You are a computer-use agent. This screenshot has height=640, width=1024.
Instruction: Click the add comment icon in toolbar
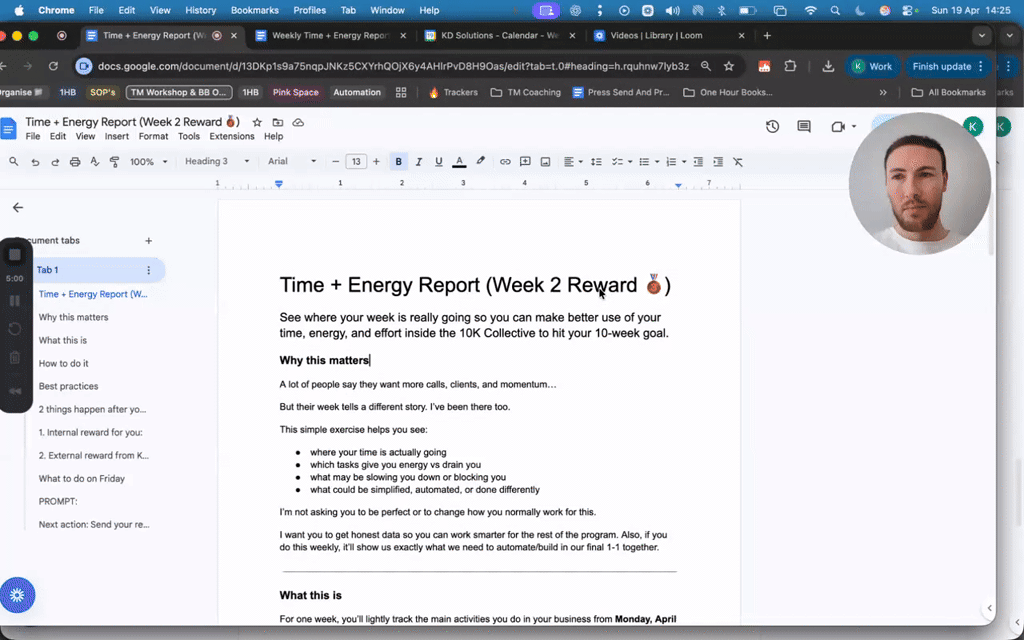click(x=525, y=162)
